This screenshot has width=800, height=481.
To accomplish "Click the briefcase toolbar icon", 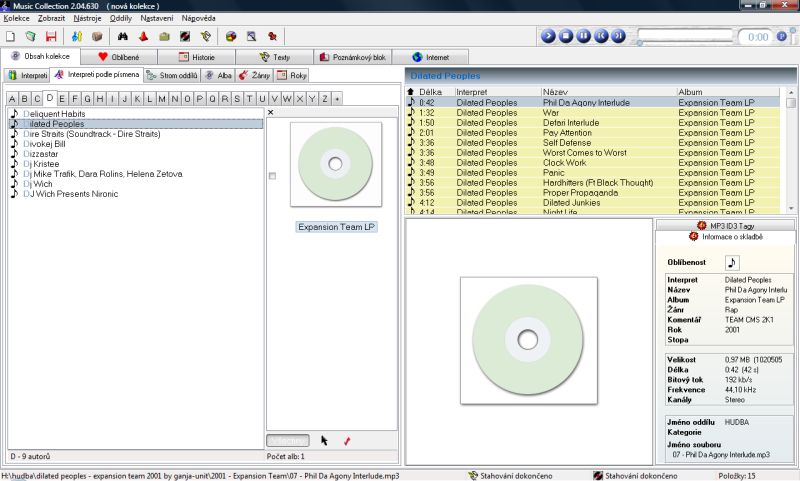I will pos(164,37).
